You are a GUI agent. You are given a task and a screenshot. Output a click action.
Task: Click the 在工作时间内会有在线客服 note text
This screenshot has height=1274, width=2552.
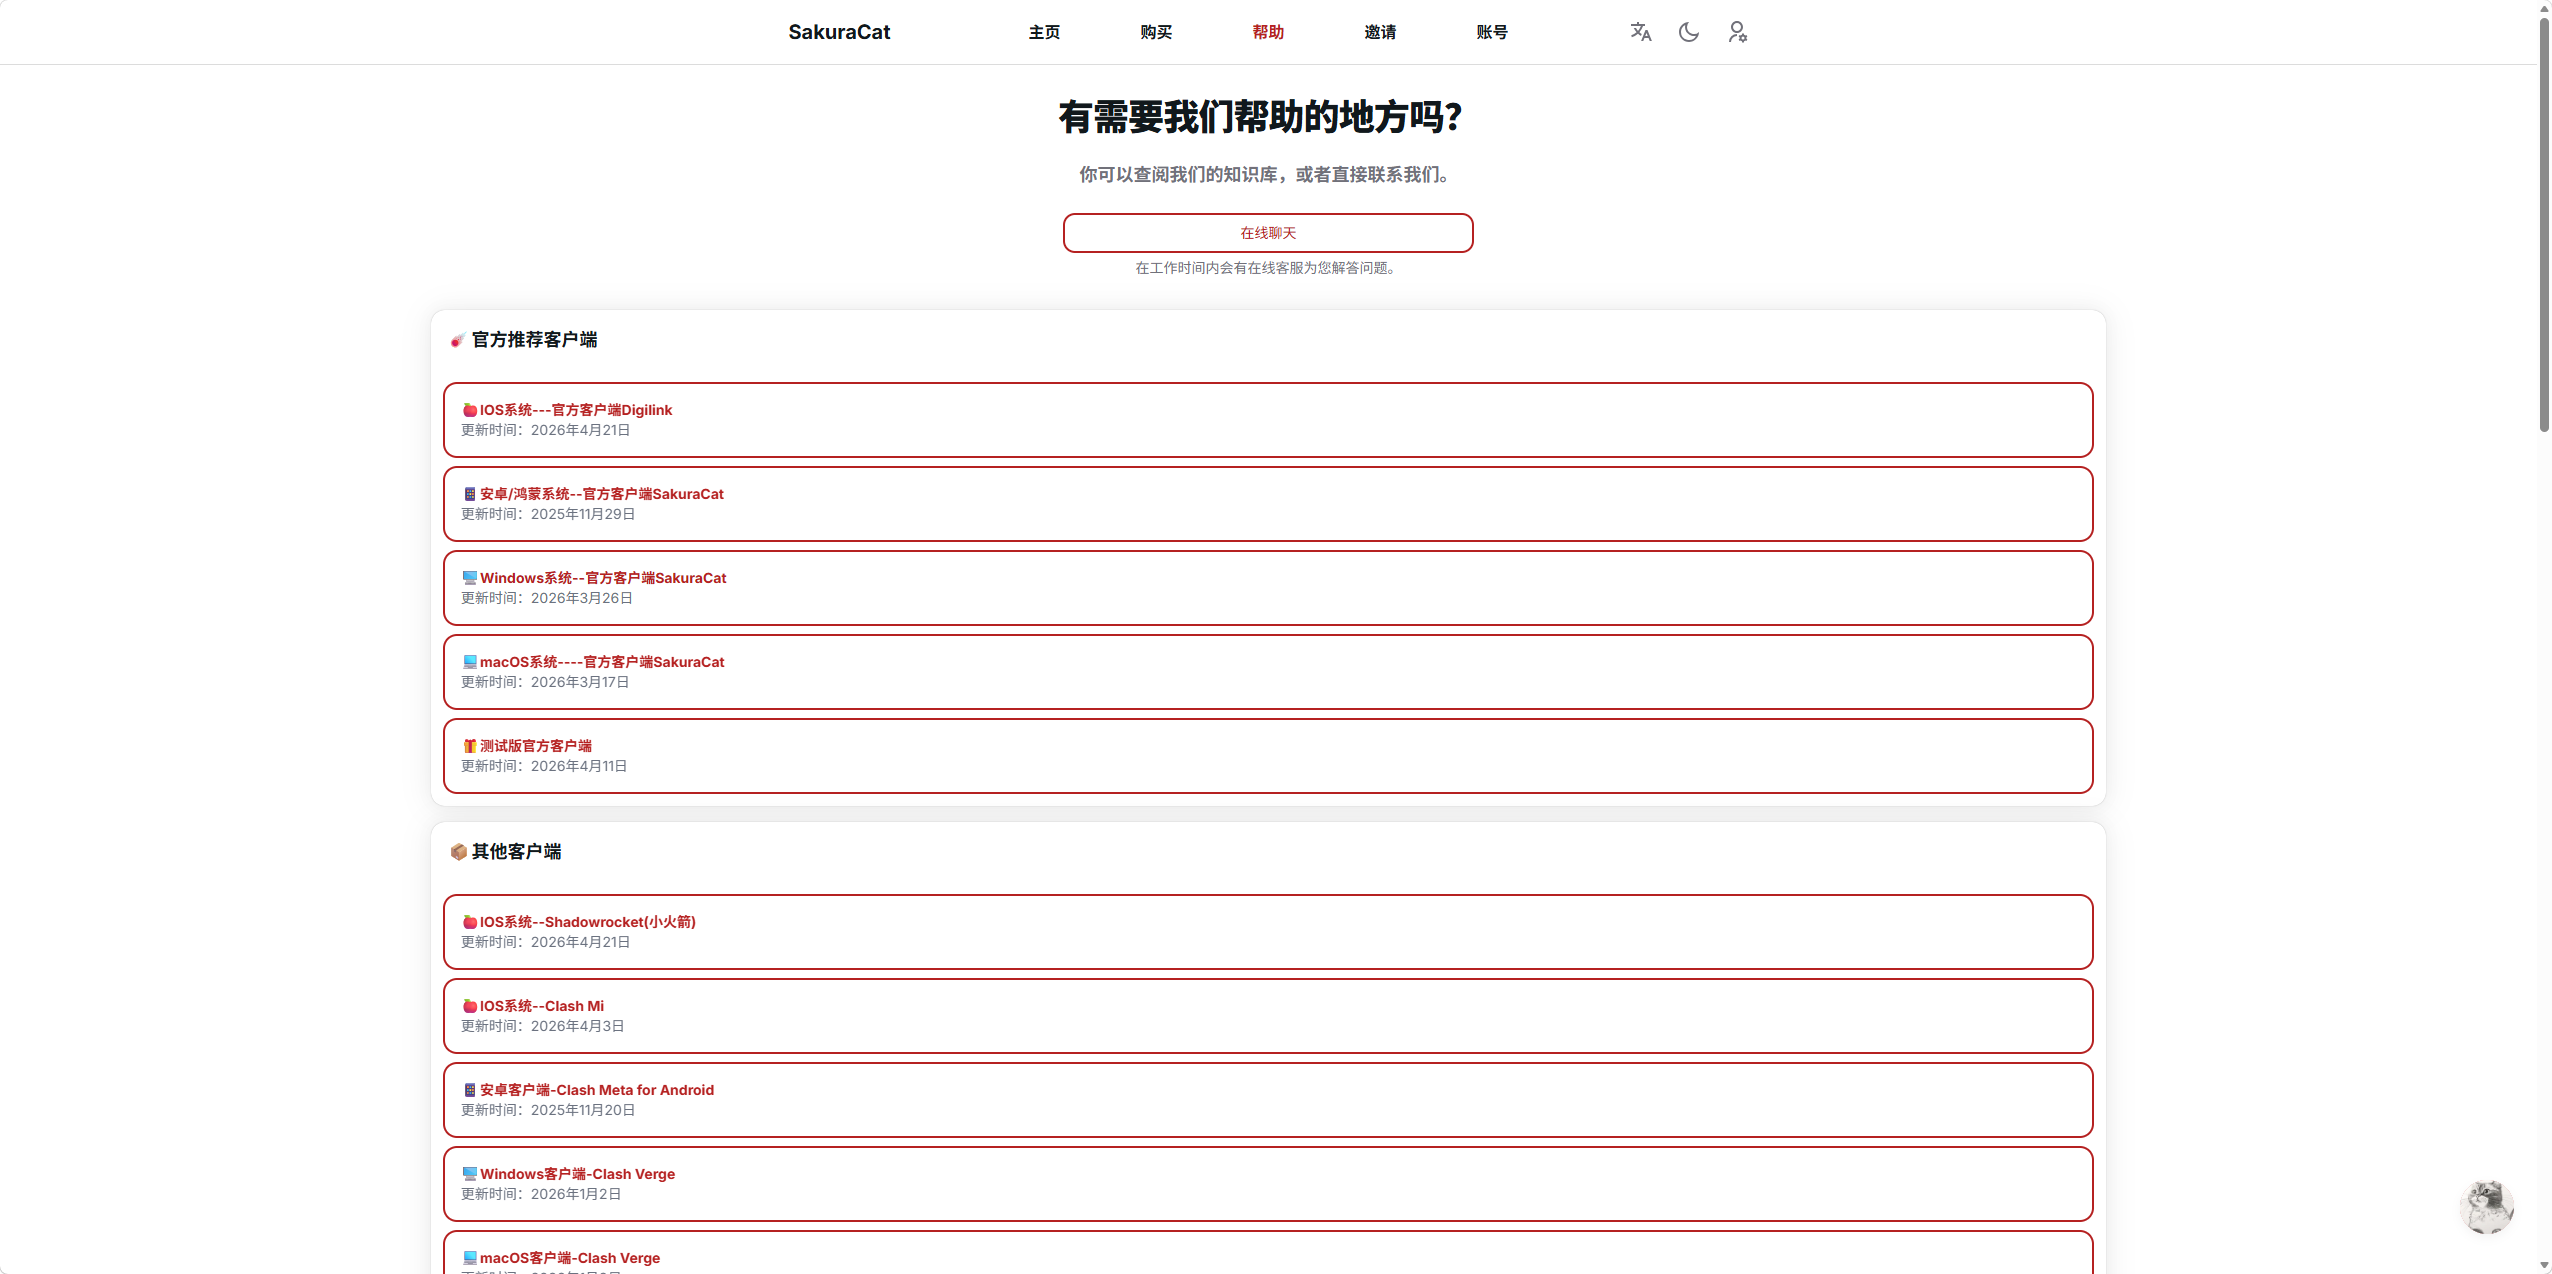pos(1265,268)
